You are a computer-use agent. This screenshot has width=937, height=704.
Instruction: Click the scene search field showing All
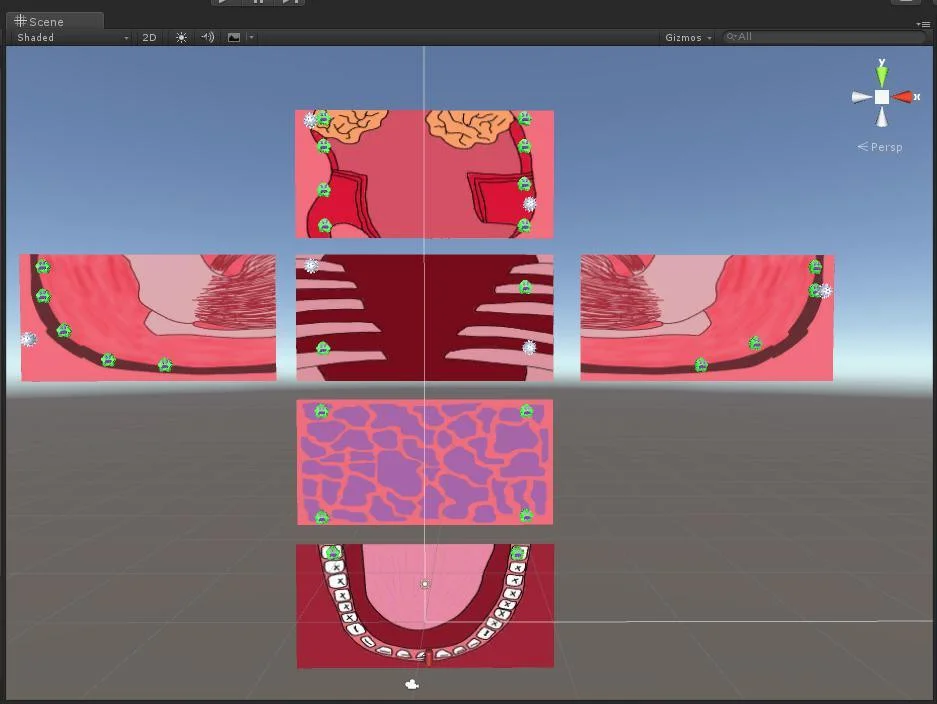click(x=823, y=37)
